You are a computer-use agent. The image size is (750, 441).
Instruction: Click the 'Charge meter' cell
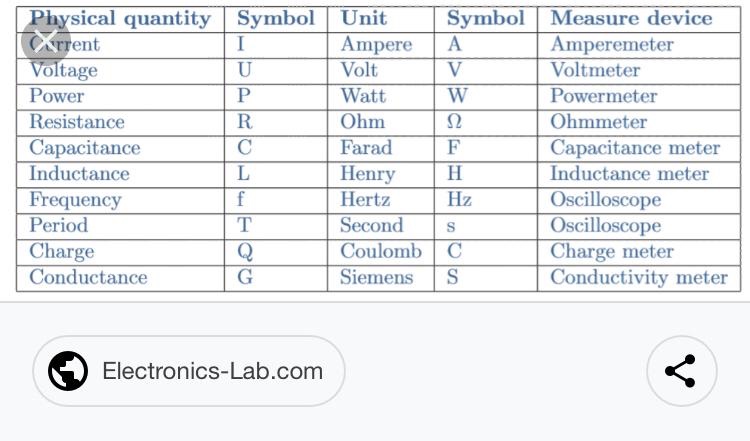point(612,252)
